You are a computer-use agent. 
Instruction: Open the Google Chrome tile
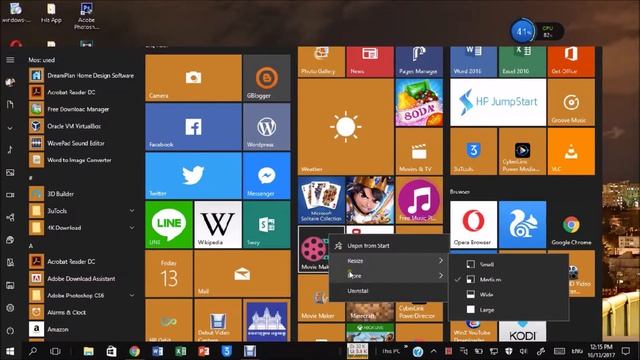point(571,224)
